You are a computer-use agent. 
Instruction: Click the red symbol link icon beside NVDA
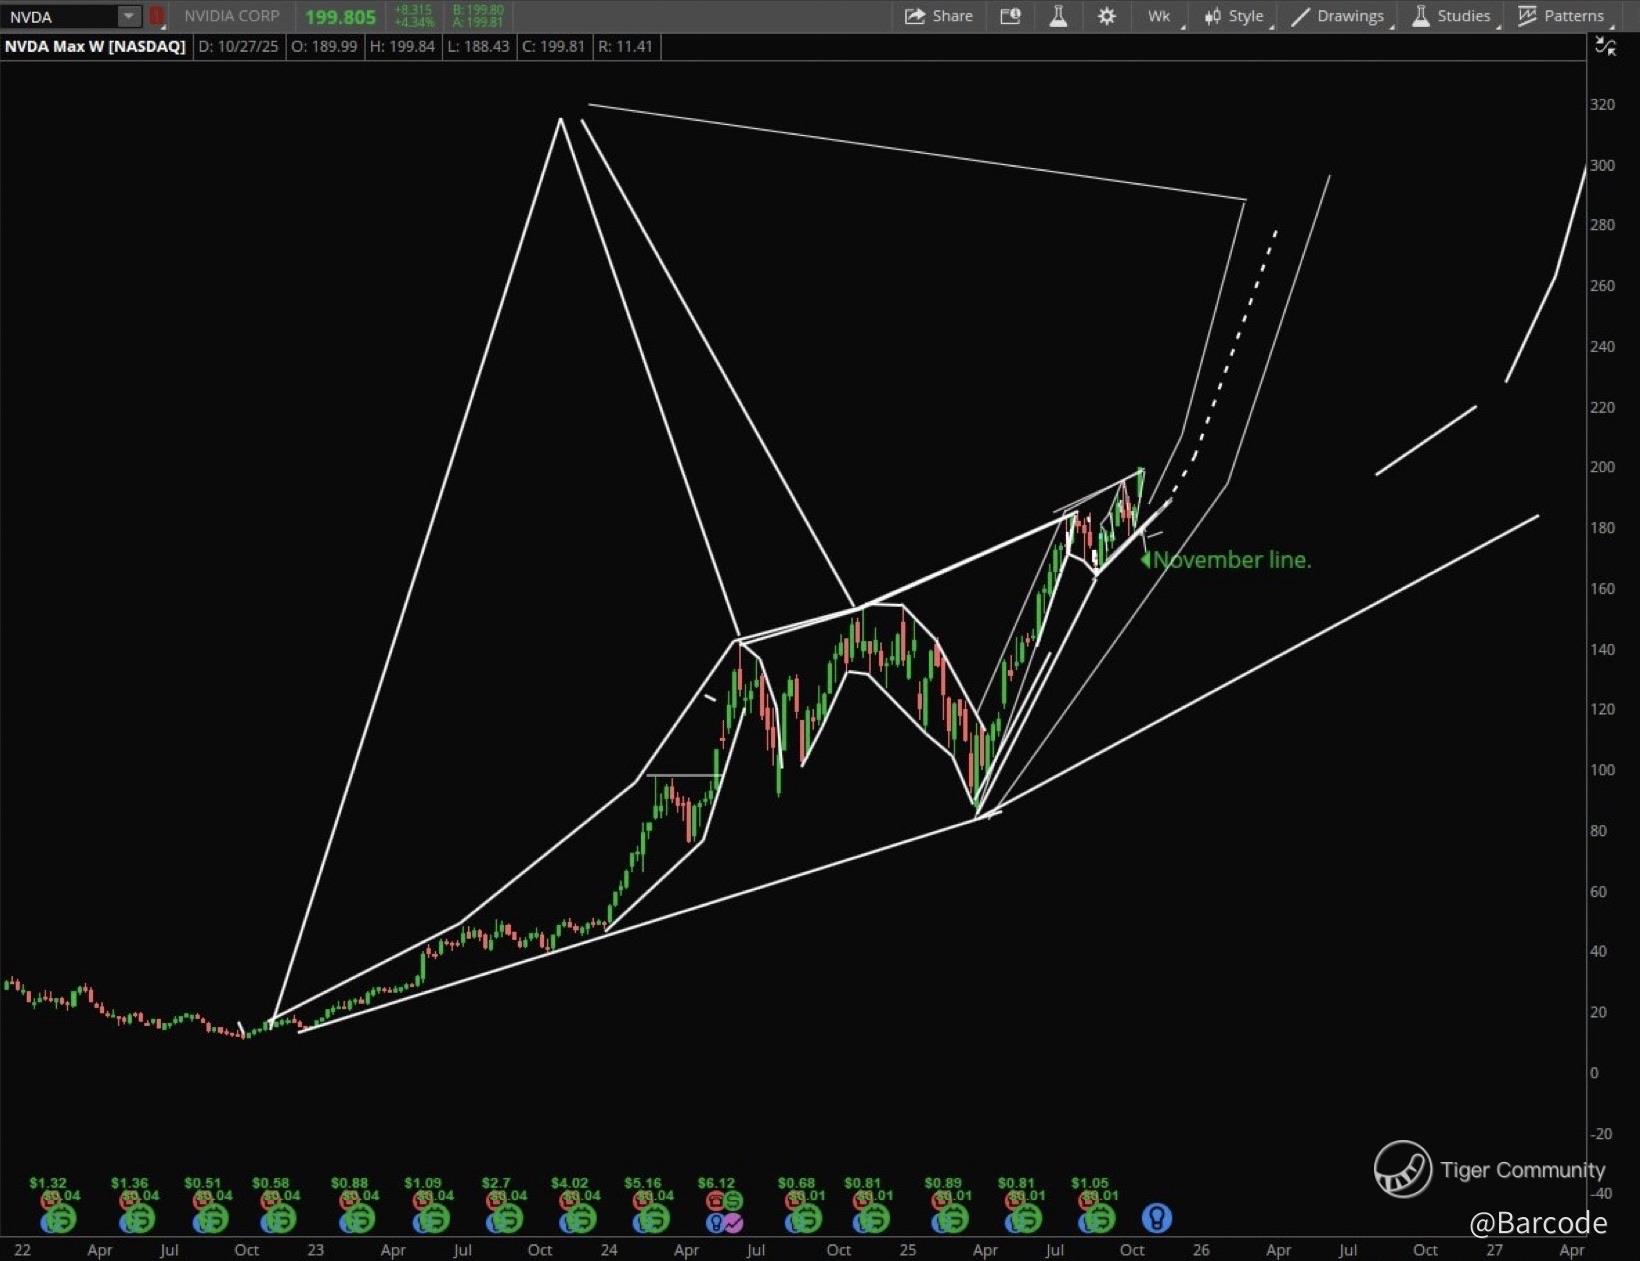click(157, 16)
